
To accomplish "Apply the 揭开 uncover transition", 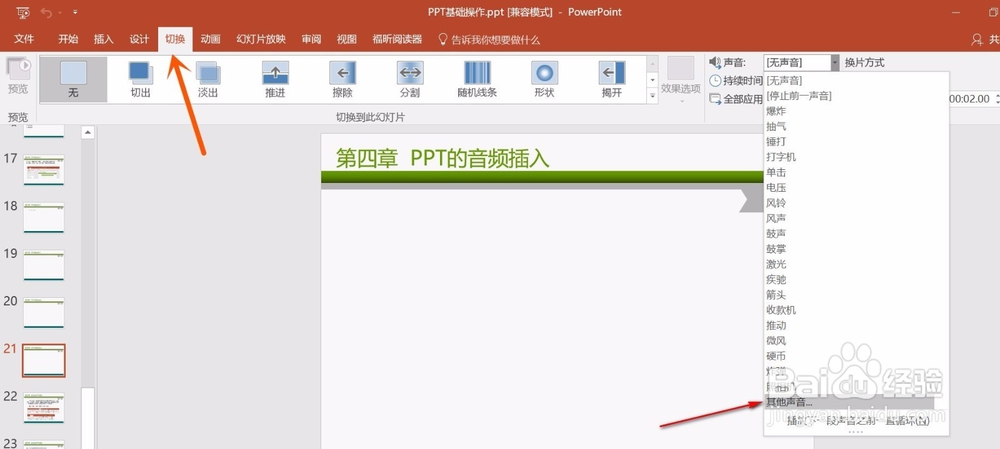I will (x=612, y=79).
